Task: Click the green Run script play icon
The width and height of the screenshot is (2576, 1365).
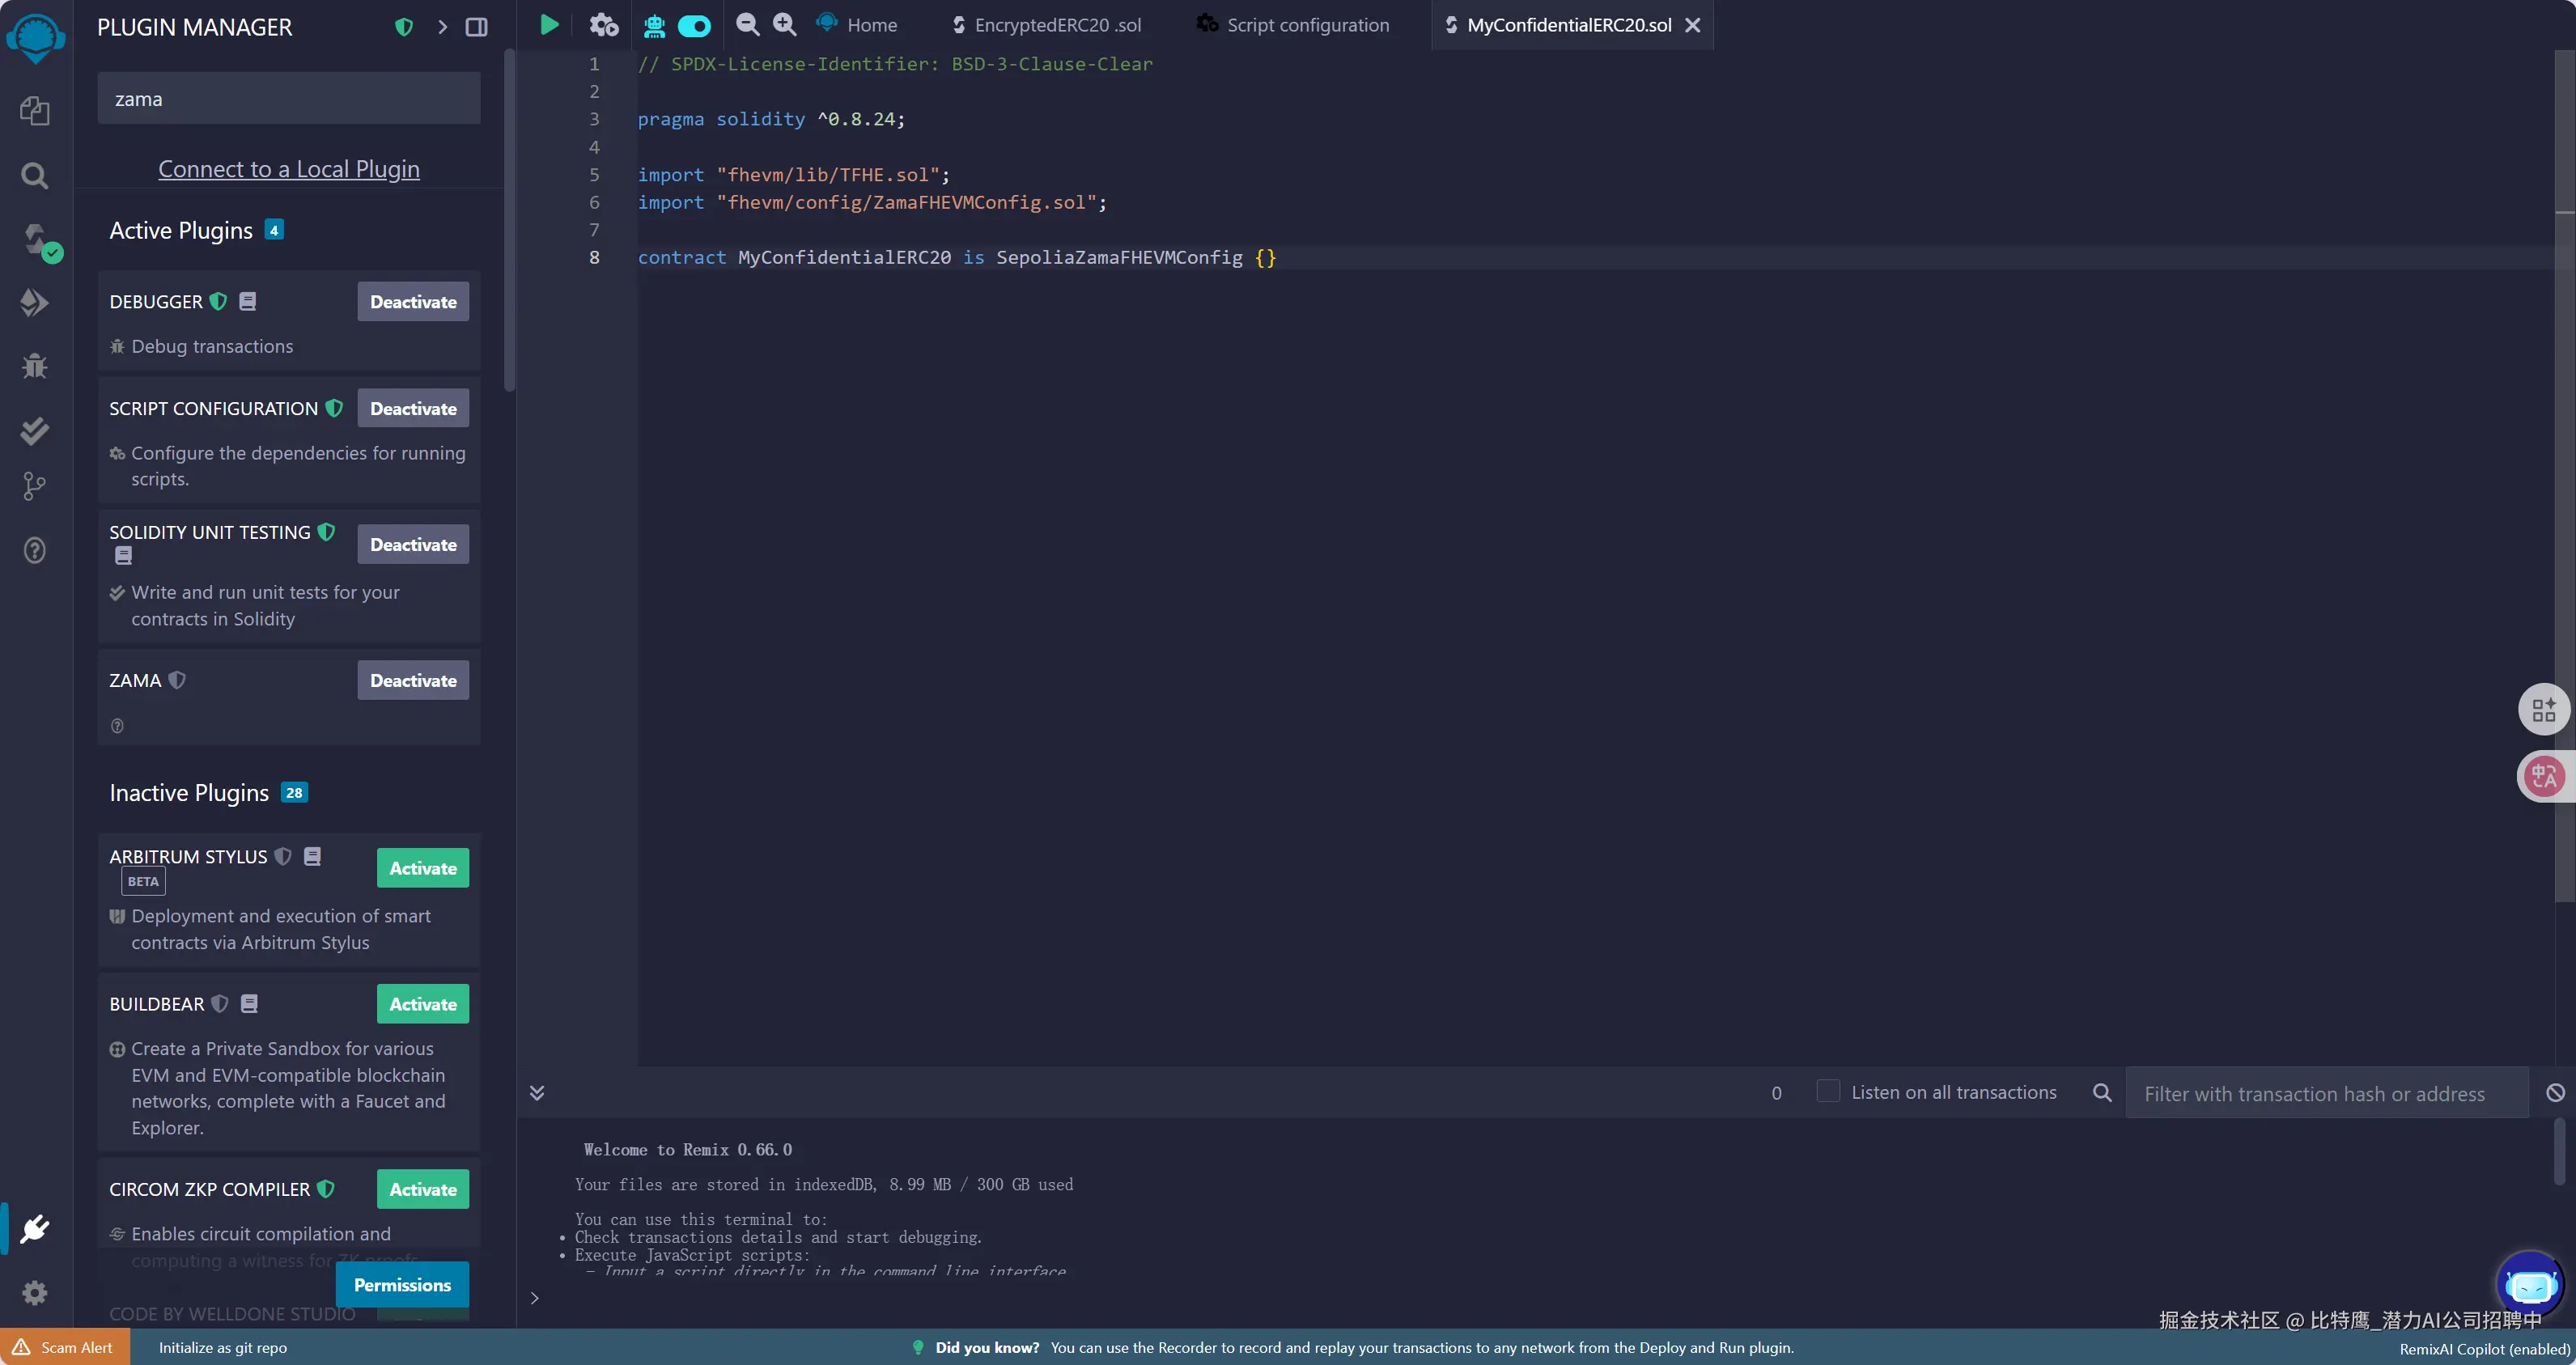Action: point(549,25)
